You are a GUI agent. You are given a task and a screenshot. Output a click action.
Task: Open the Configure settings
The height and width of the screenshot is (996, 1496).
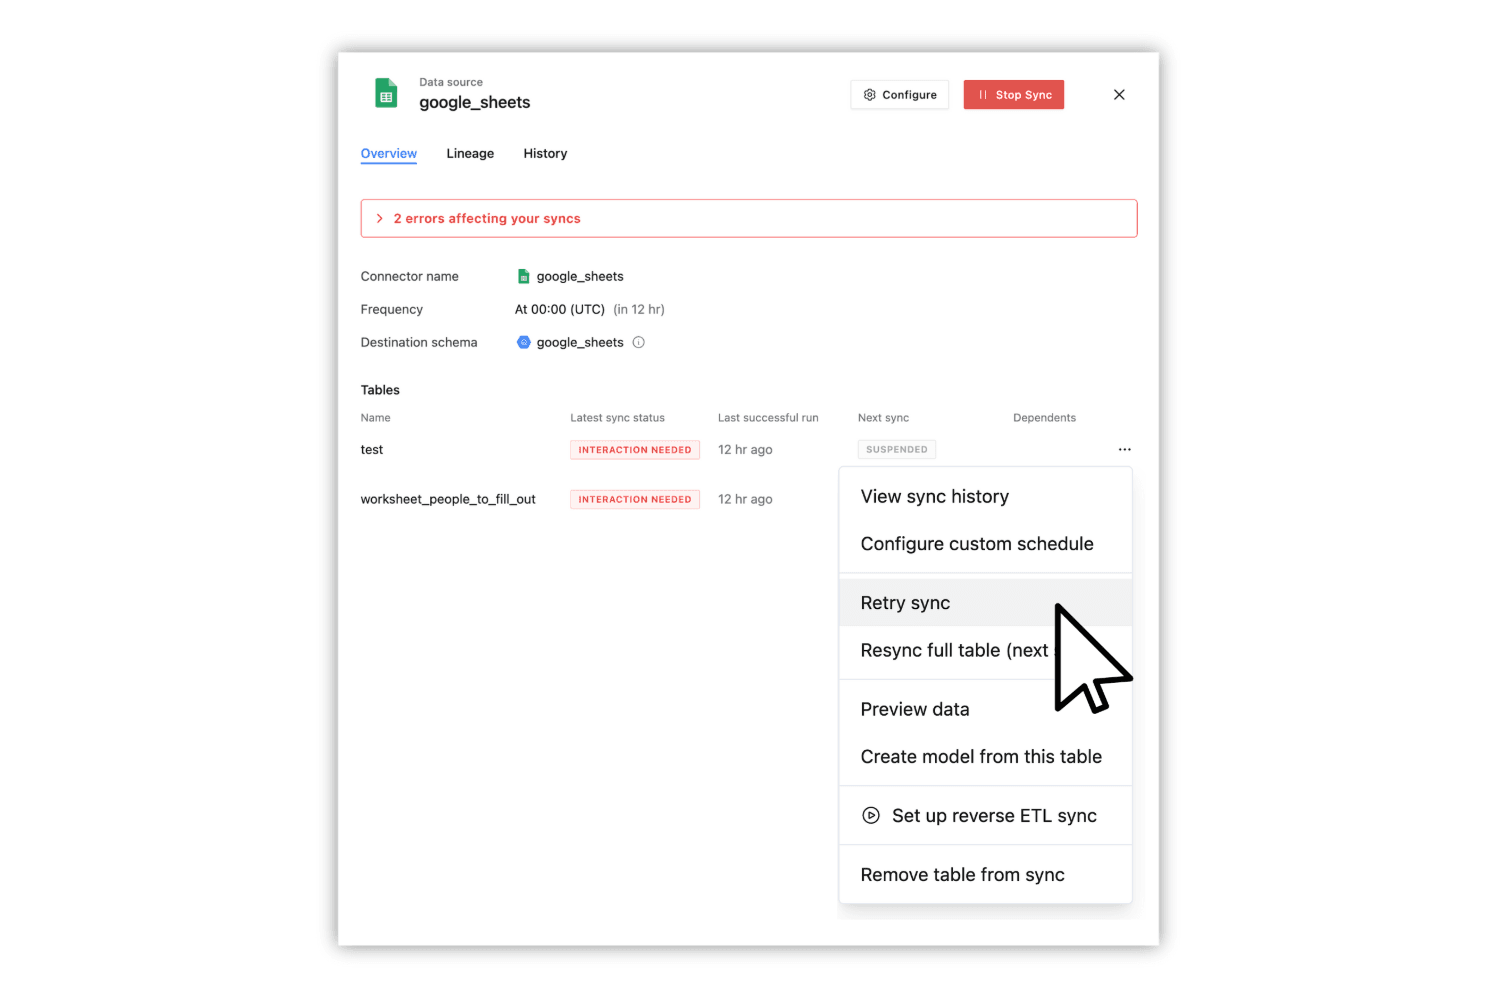[x=899, y=94]
